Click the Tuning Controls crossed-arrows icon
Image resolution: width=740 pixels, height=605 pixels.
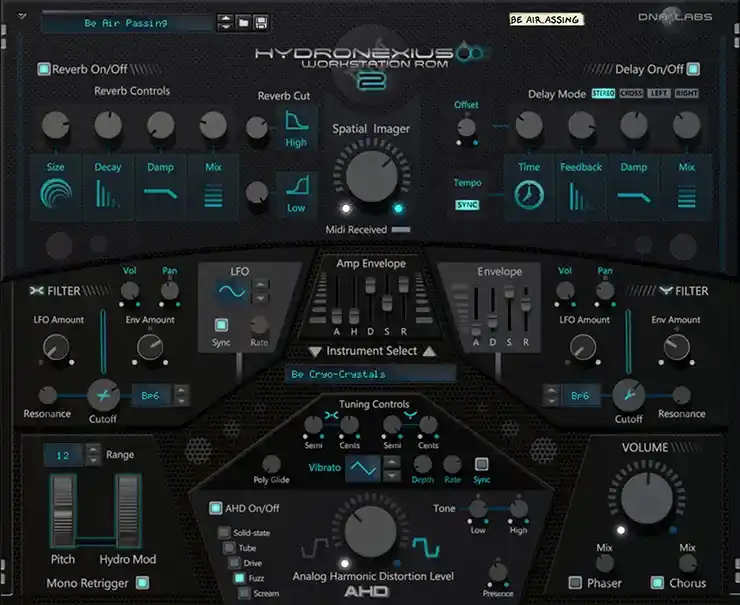(331, 415)
